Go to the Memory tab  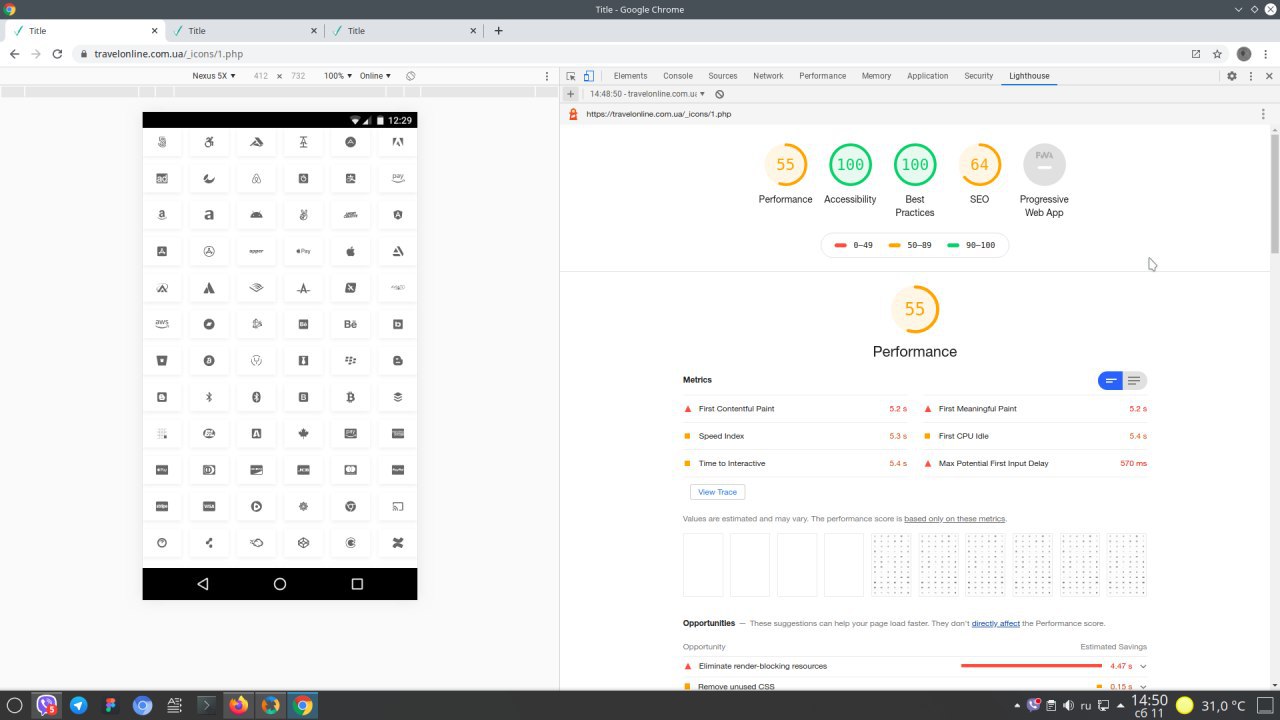(x=876, y=76)
